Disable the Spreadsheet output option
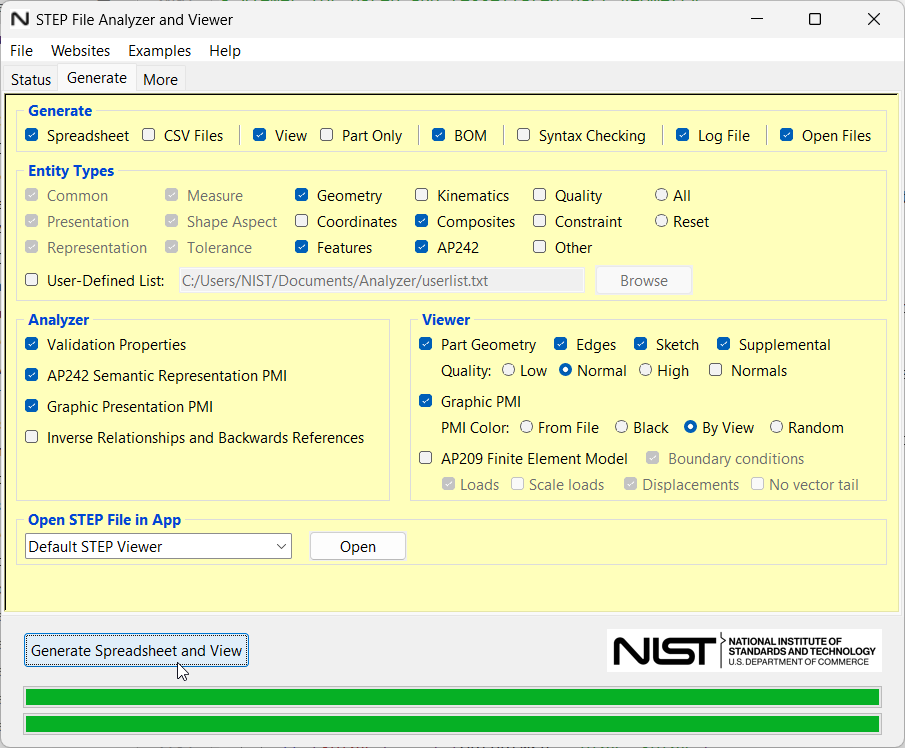The width and height of the screenshot is (905, 748). coord(31,135)
